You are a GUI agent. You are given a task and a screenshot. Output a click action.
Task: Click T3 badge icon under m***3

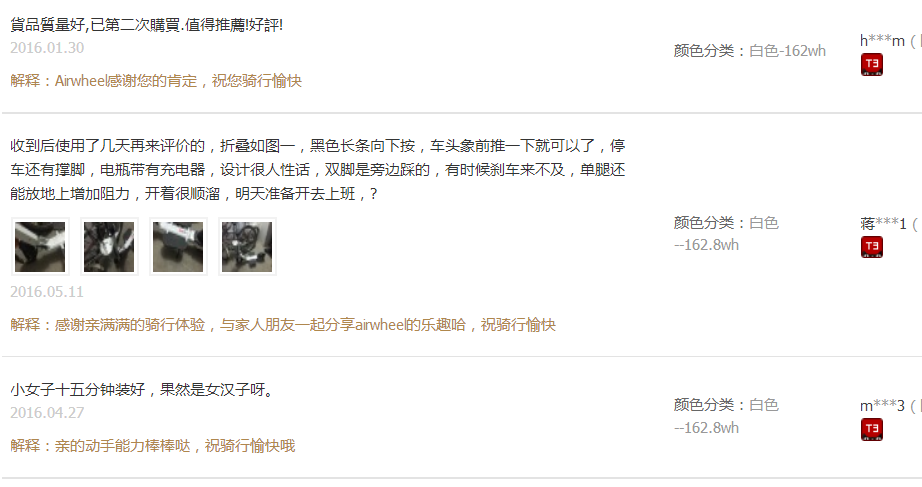[x=872, y=429]
